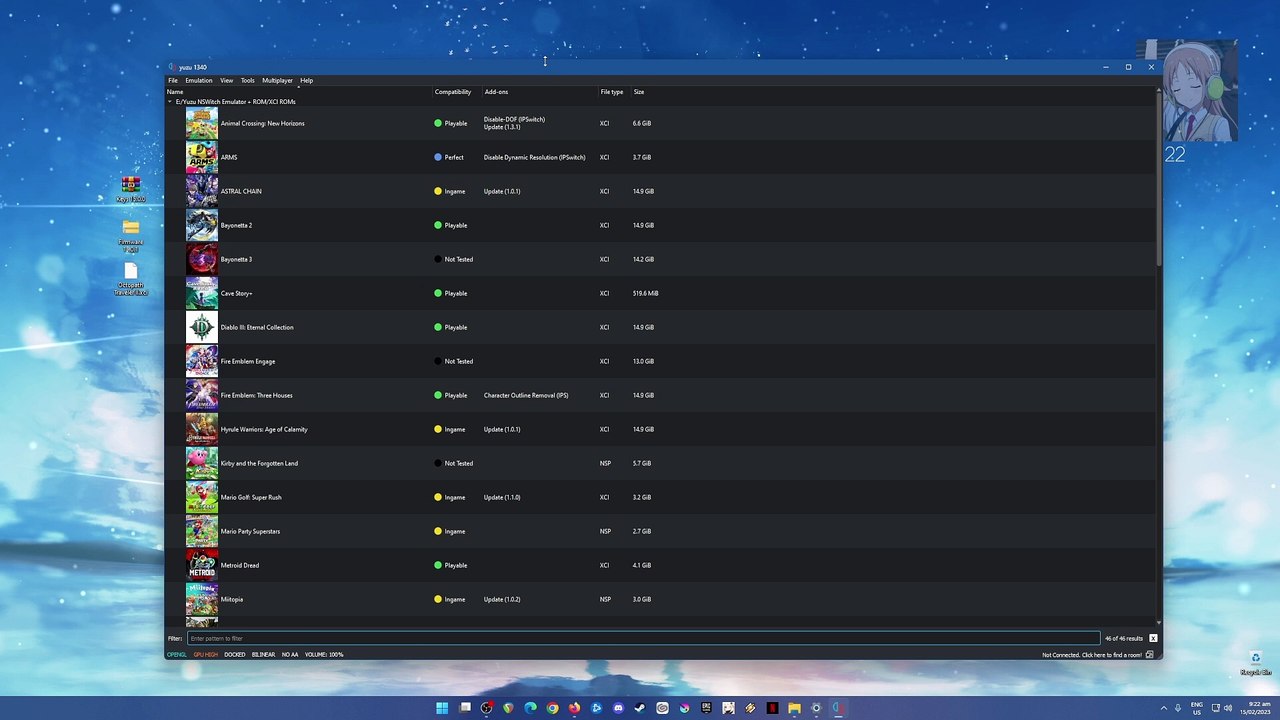Click the Fire Emblem Engage cover icon
The image size is (1280, 720).
click(201, 361)
